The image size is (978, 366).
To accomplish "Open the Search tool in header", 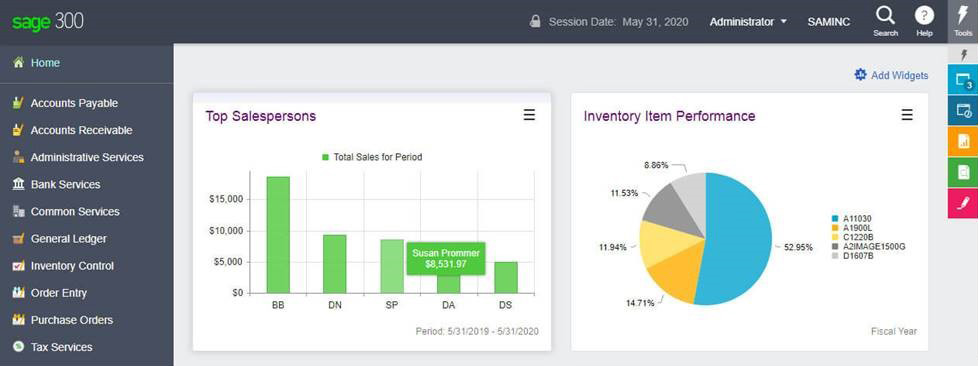I will pyautogui.click(x=885, y=21).
